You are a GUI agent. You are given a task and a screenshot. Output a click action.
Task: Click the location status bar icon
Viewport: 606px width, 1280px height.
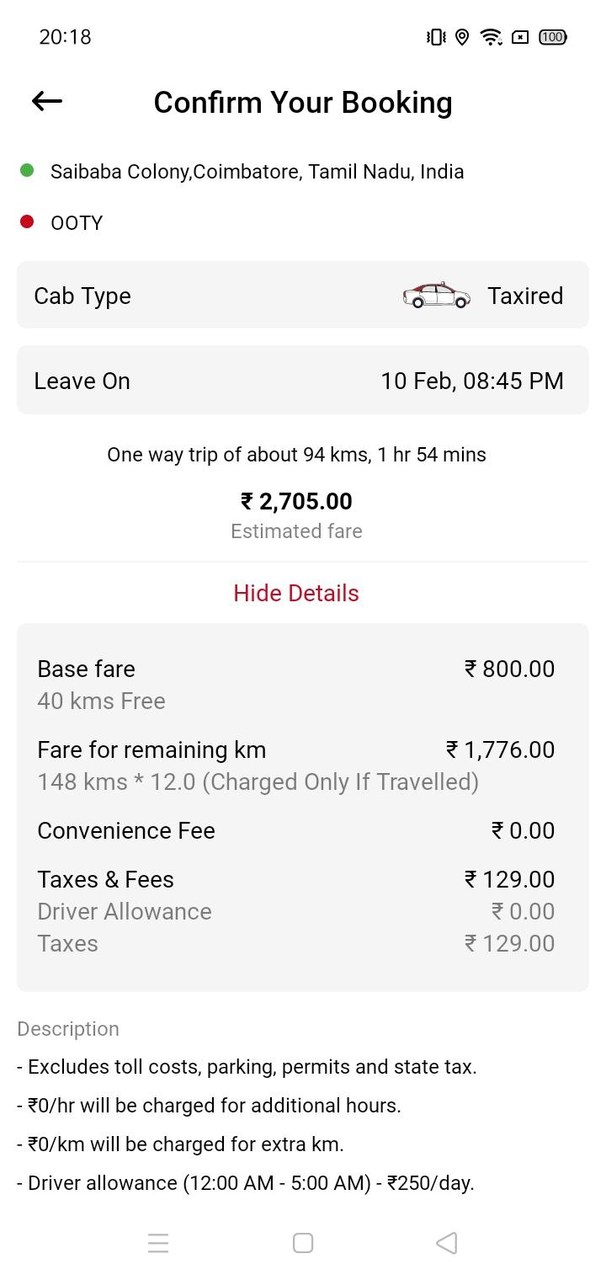click(x=461, y=37)
